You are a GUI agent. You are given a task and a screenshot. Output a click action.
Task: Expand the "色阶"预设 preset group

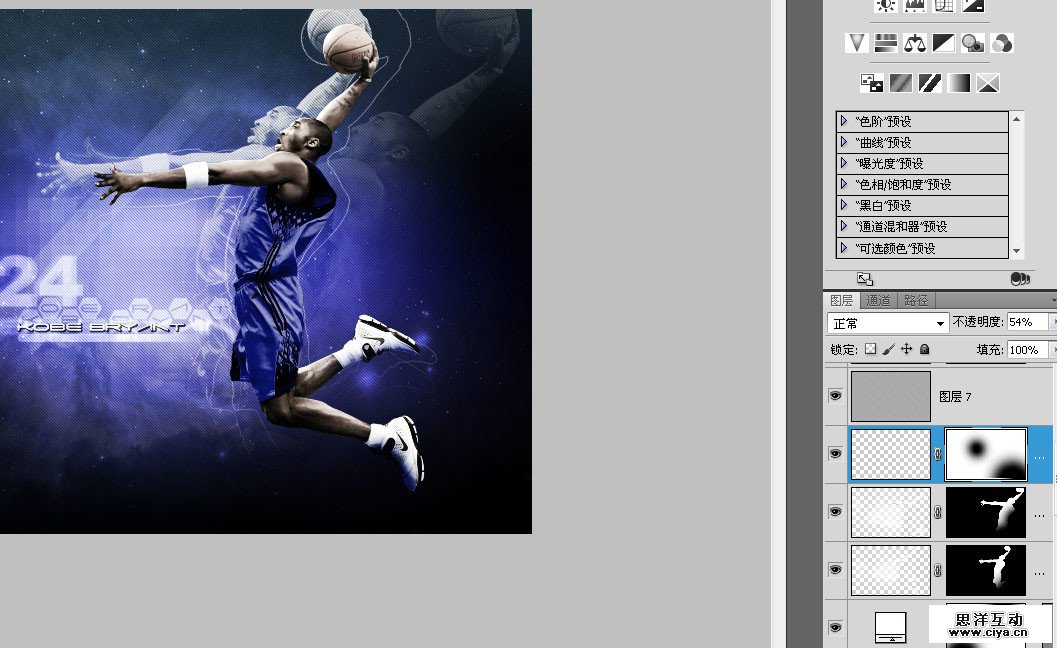click(845, 121)
